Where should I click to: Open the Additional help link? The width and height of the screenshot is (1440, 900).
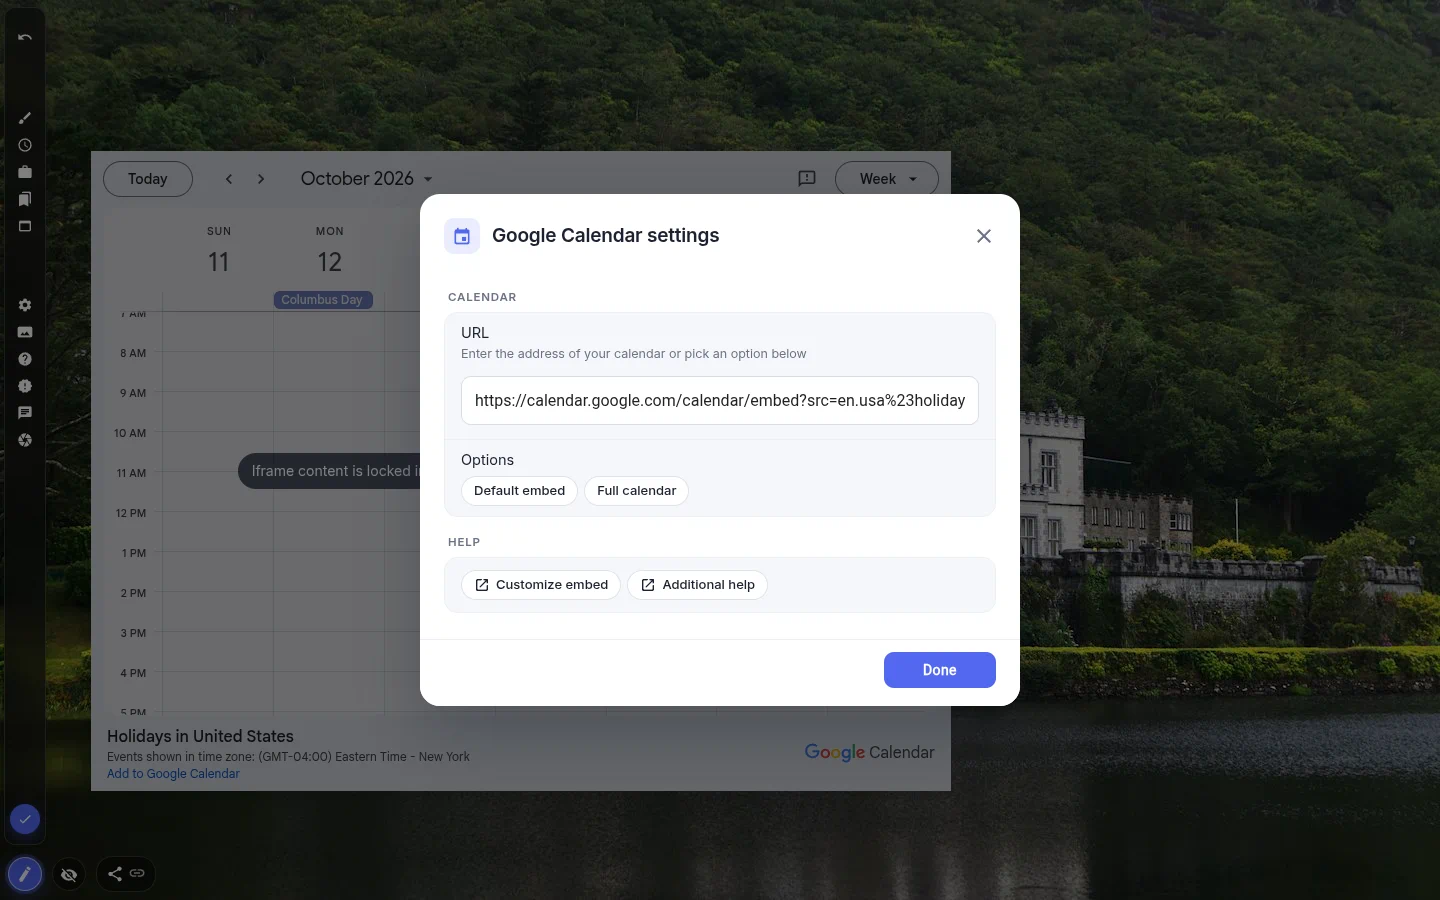tap(697, 585)
